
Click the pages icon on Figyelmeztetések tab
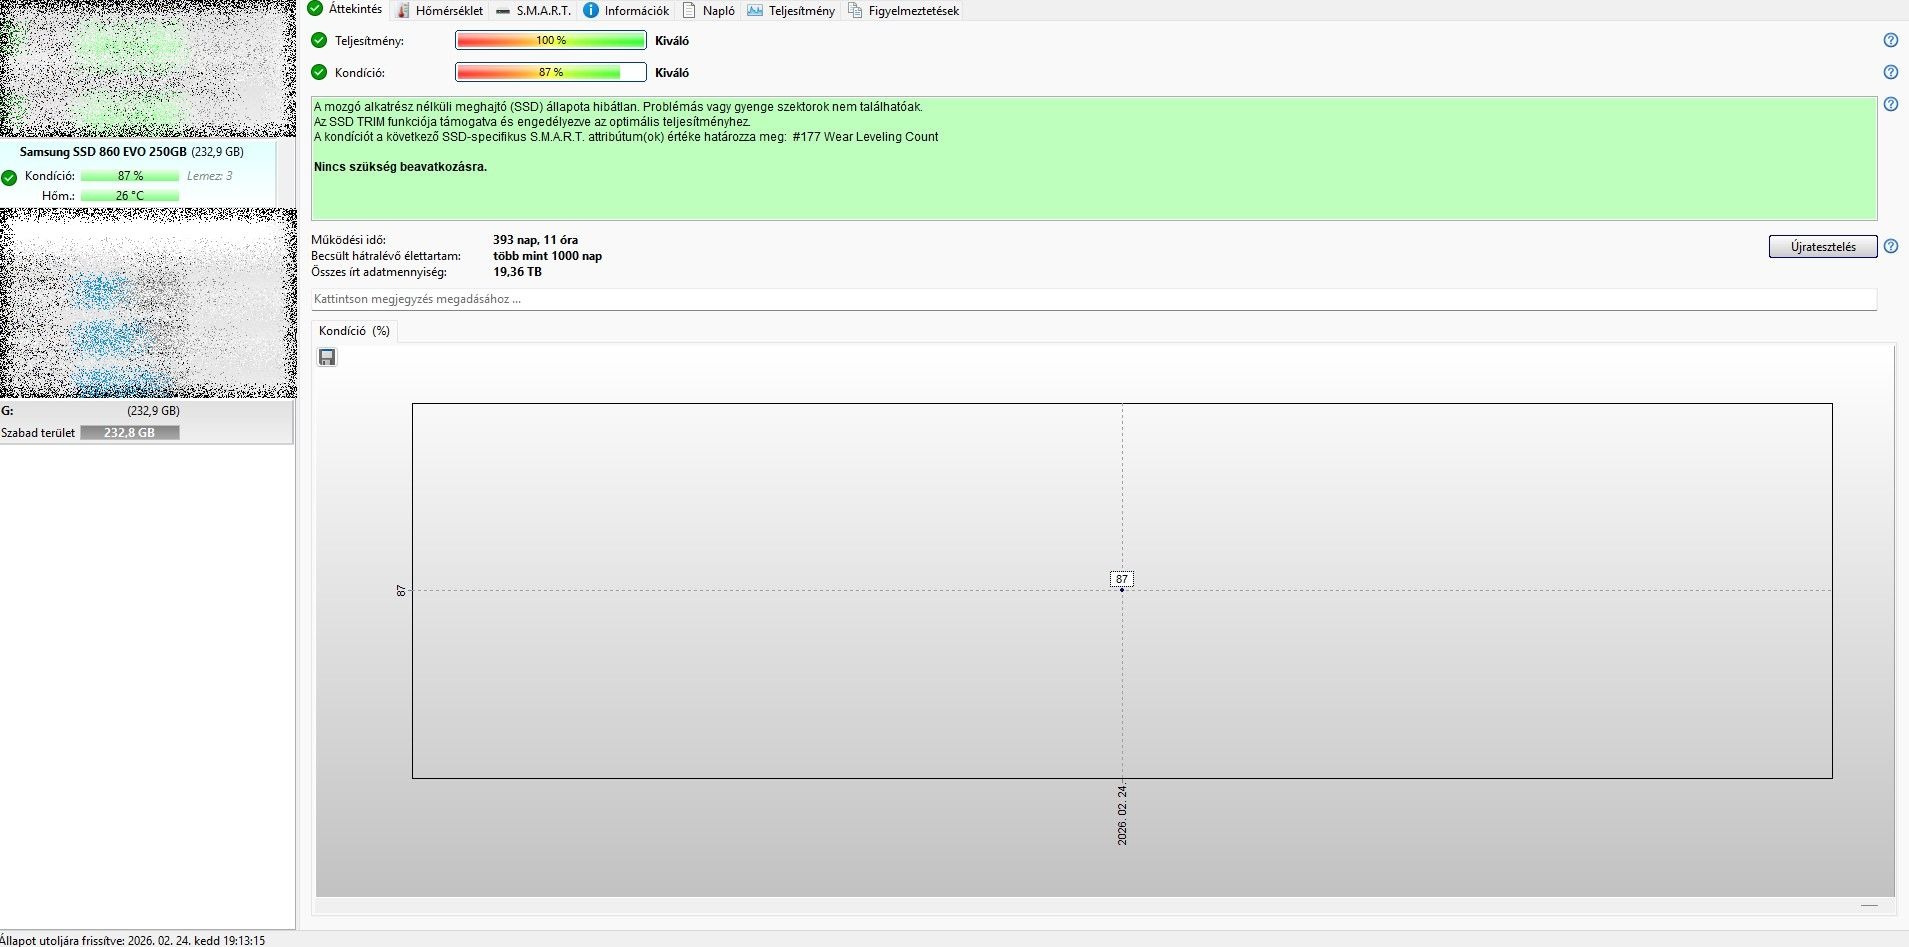point(855,10)
